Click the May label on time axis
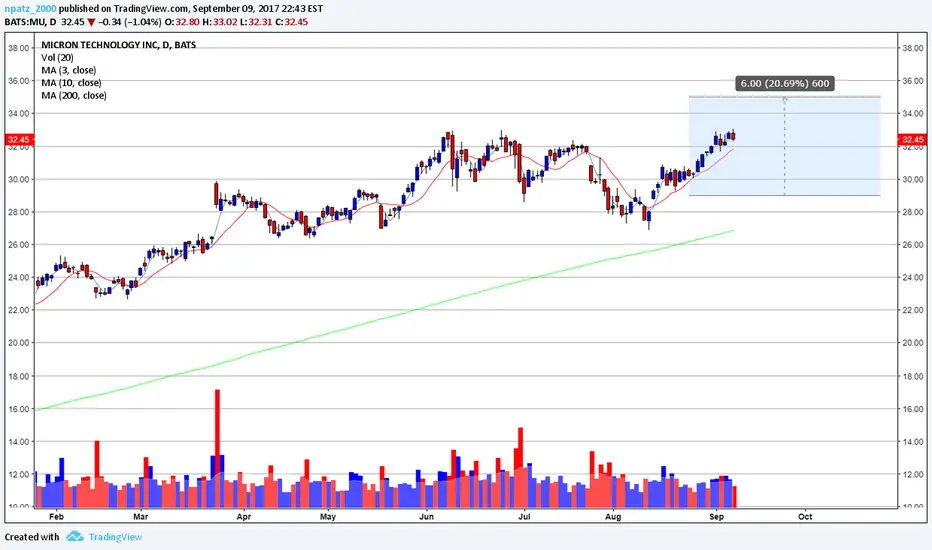The height and width of the screenshot is (550, 932). 328,517
